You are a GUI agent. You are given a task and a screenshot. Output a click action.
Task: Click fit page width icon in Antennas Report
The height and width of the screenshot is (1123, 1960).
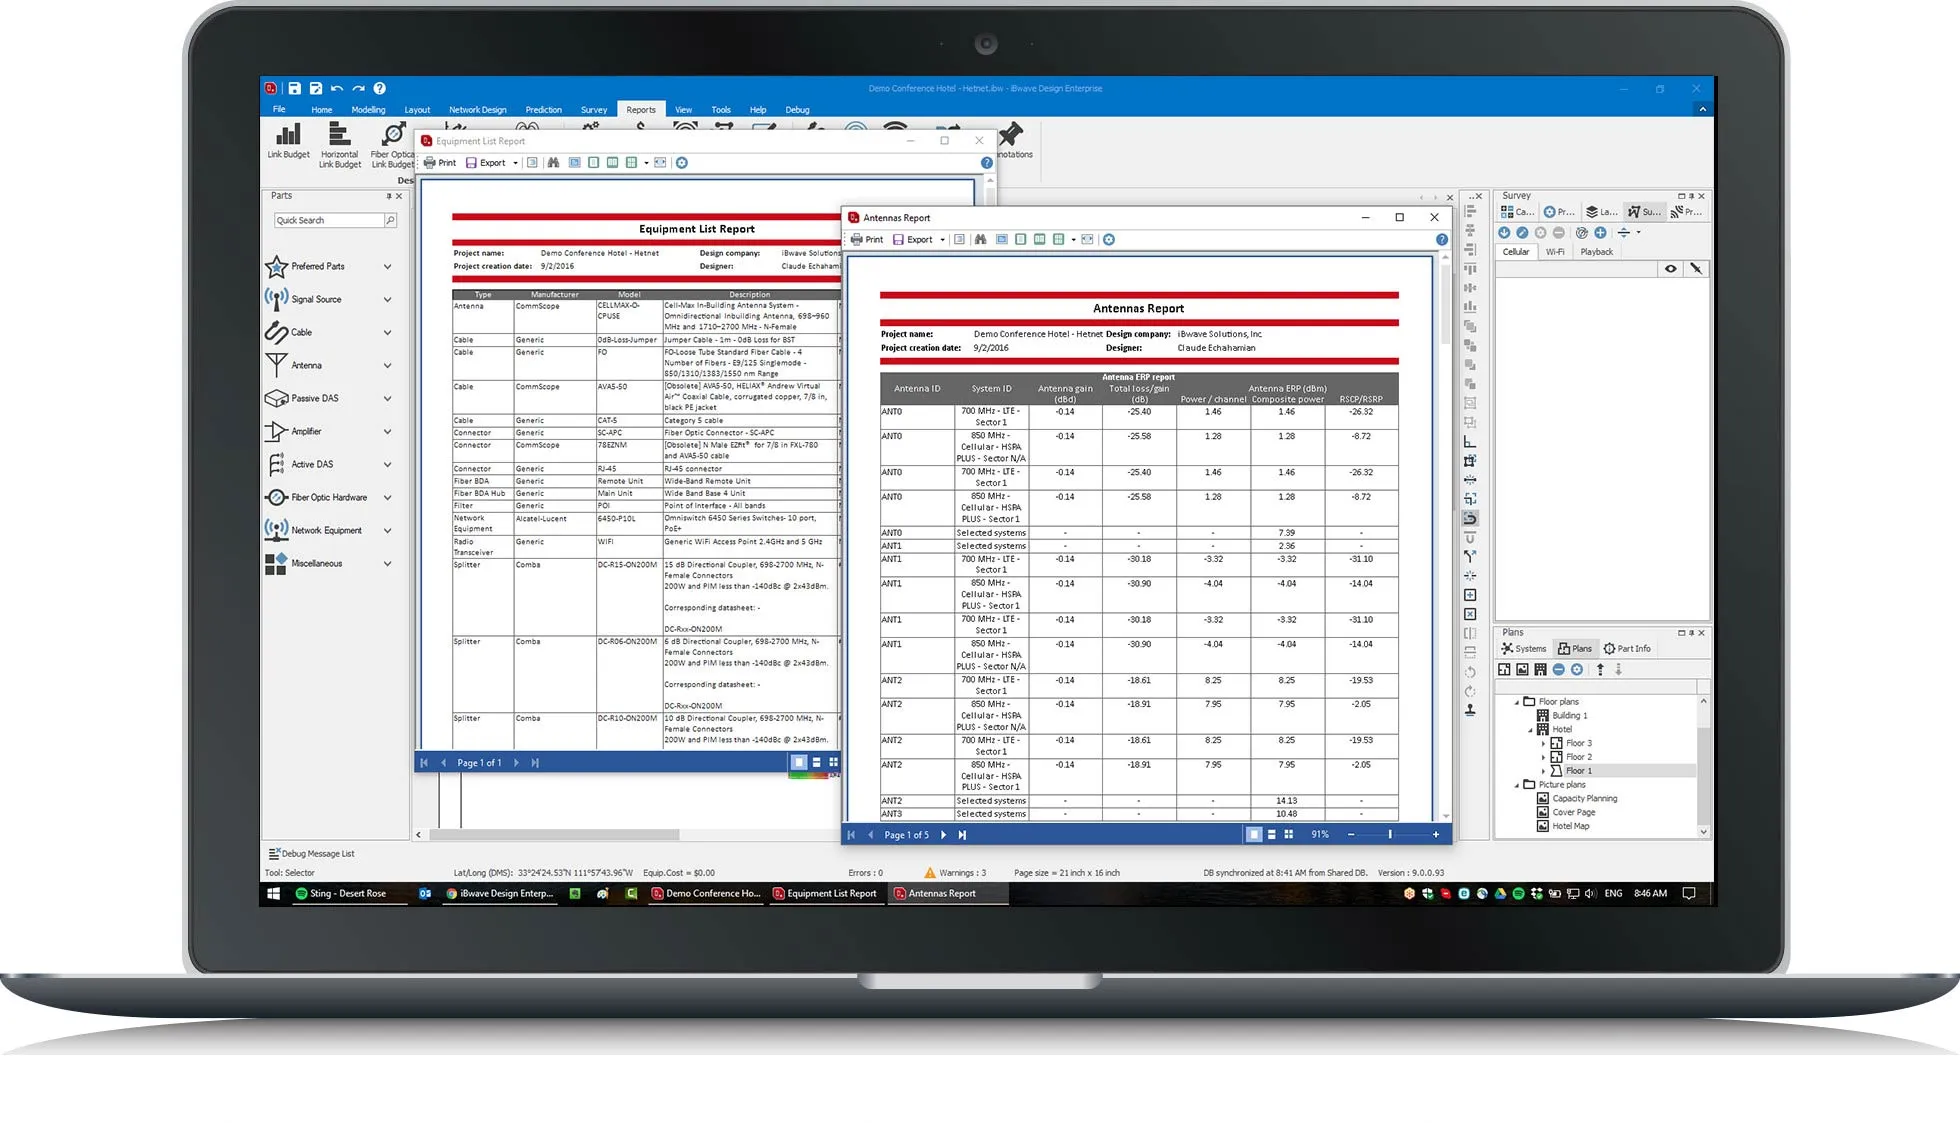tap(1087, 240)
